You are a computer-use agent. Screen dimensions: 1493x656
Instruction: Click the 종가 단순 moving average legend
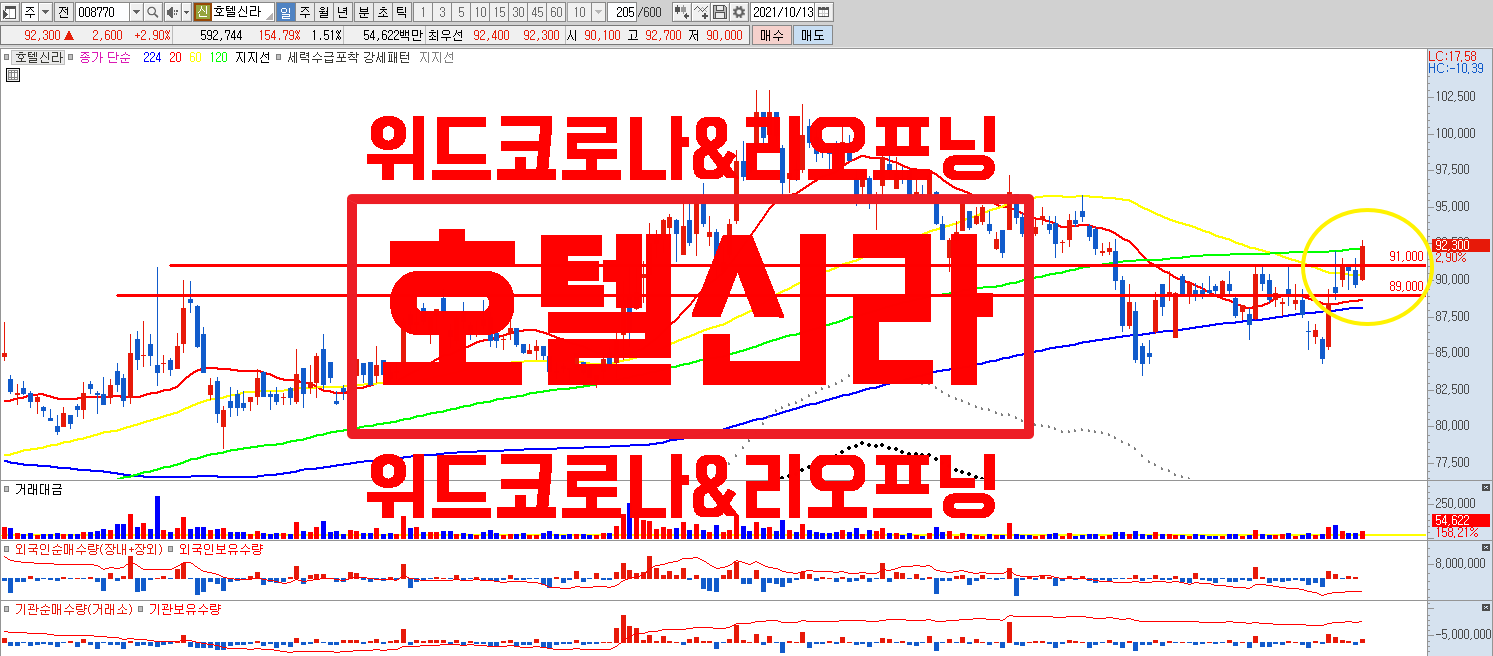click(106, 57)
